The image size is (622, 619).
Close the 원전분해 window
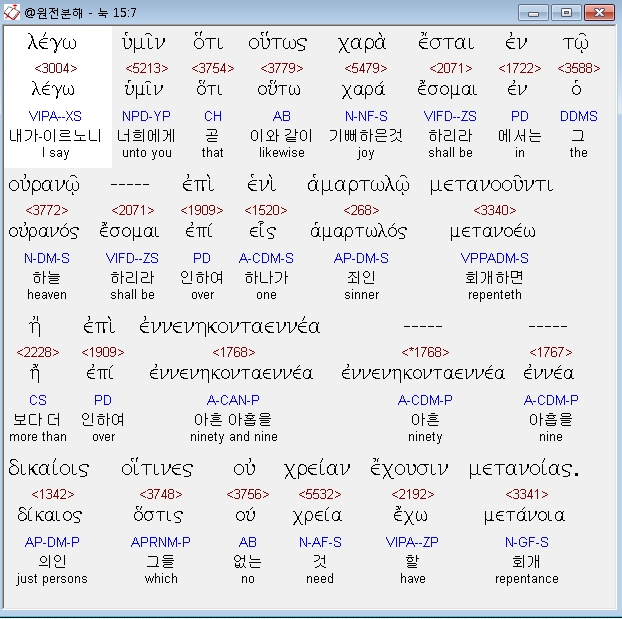[599, 13]
